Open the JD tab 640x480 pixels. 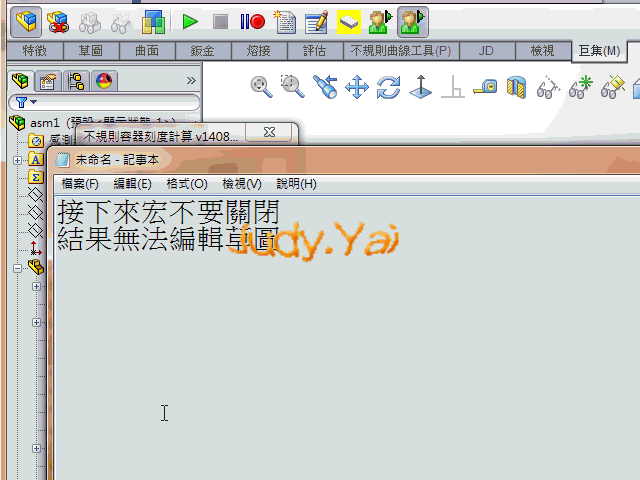pos(486,51)
